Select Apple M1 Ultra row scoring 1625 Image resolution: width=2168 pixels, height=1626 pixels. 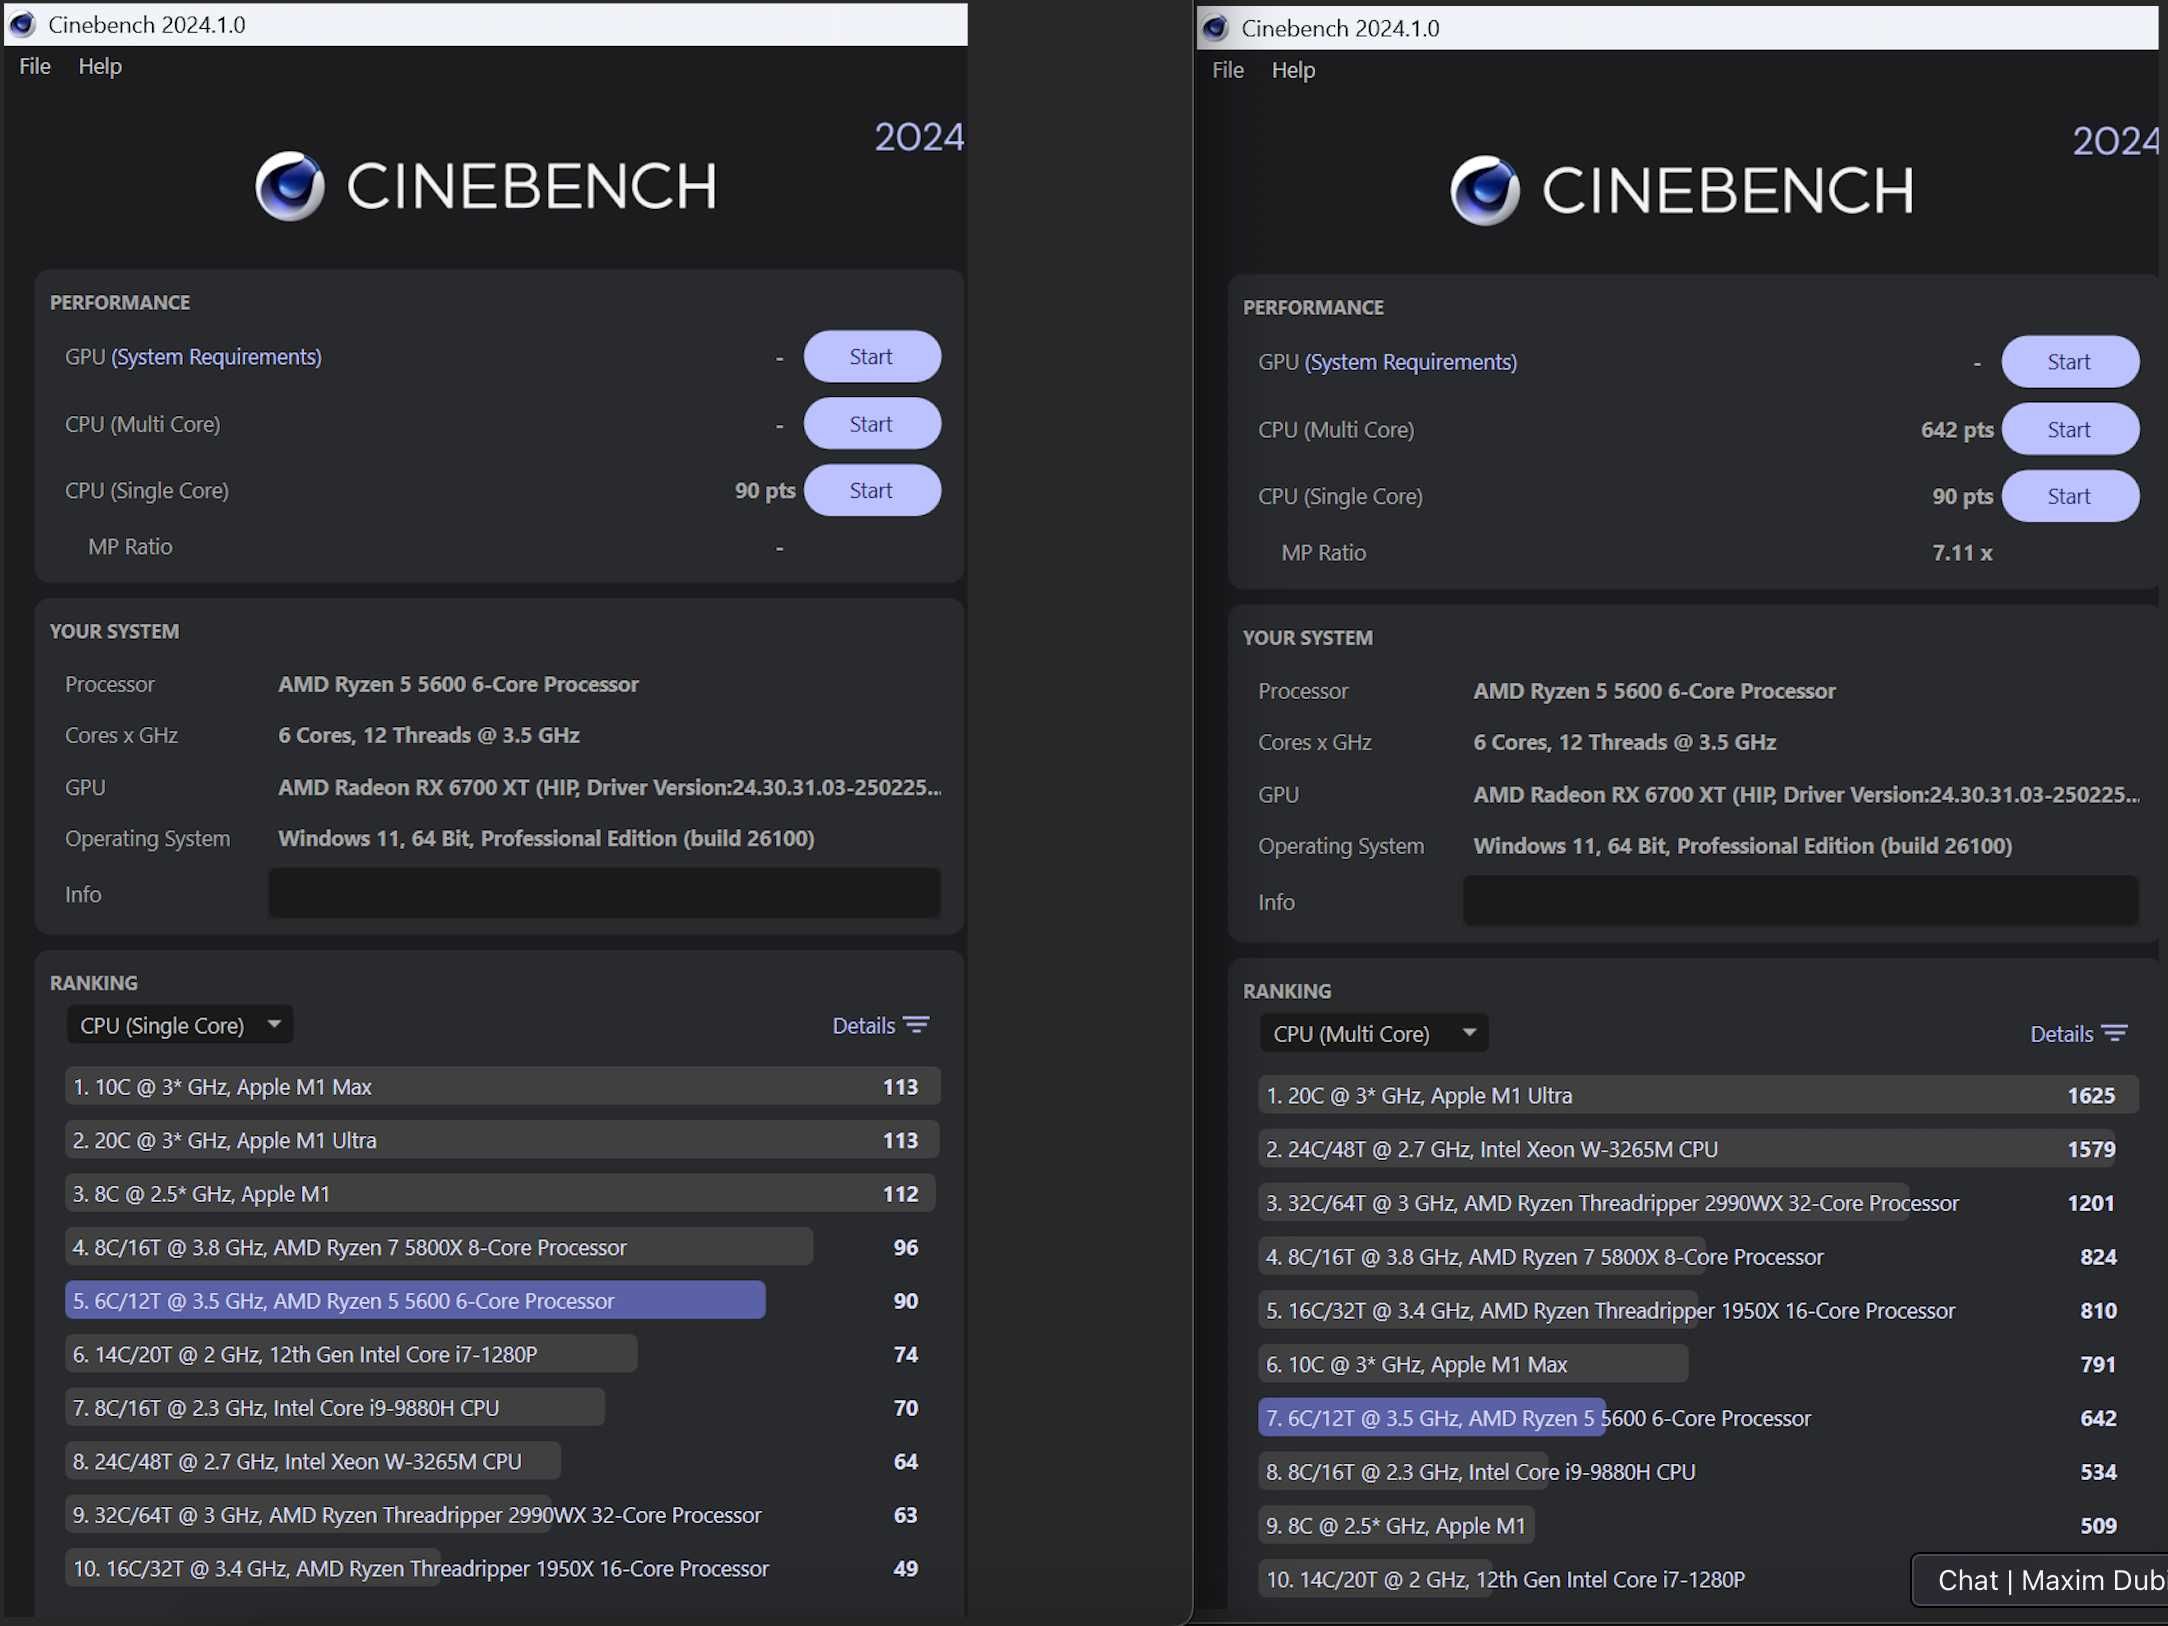pyautogui.click(x=1698, y=1095)
